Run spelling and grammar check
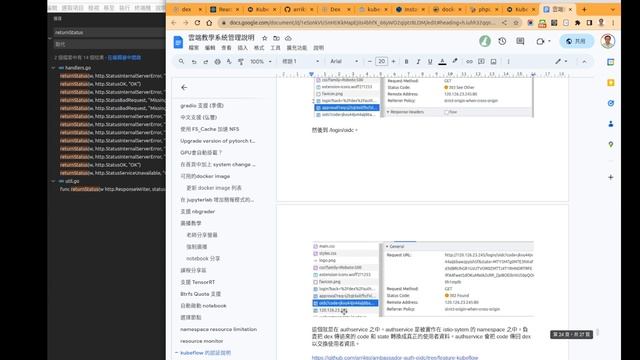640x360 pixels. pos(229,62)
